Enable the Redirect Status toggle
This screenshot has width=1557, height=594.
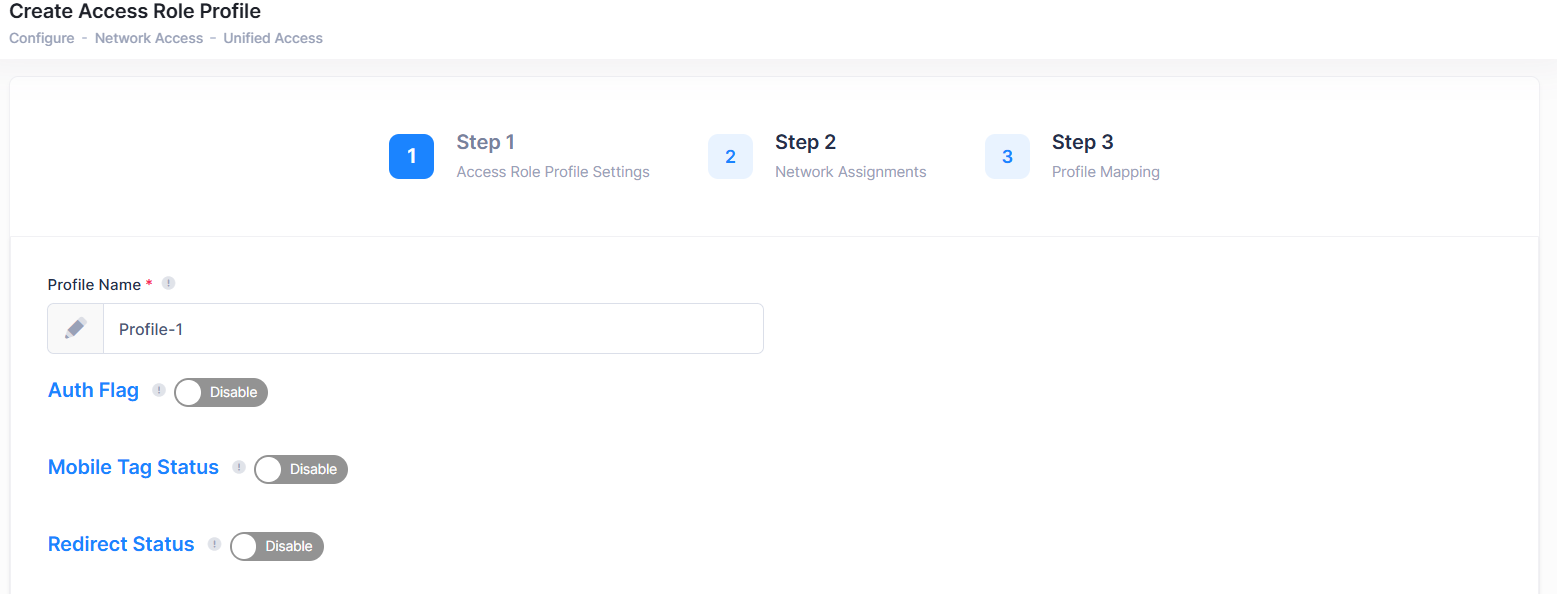[x=276, y=546]
